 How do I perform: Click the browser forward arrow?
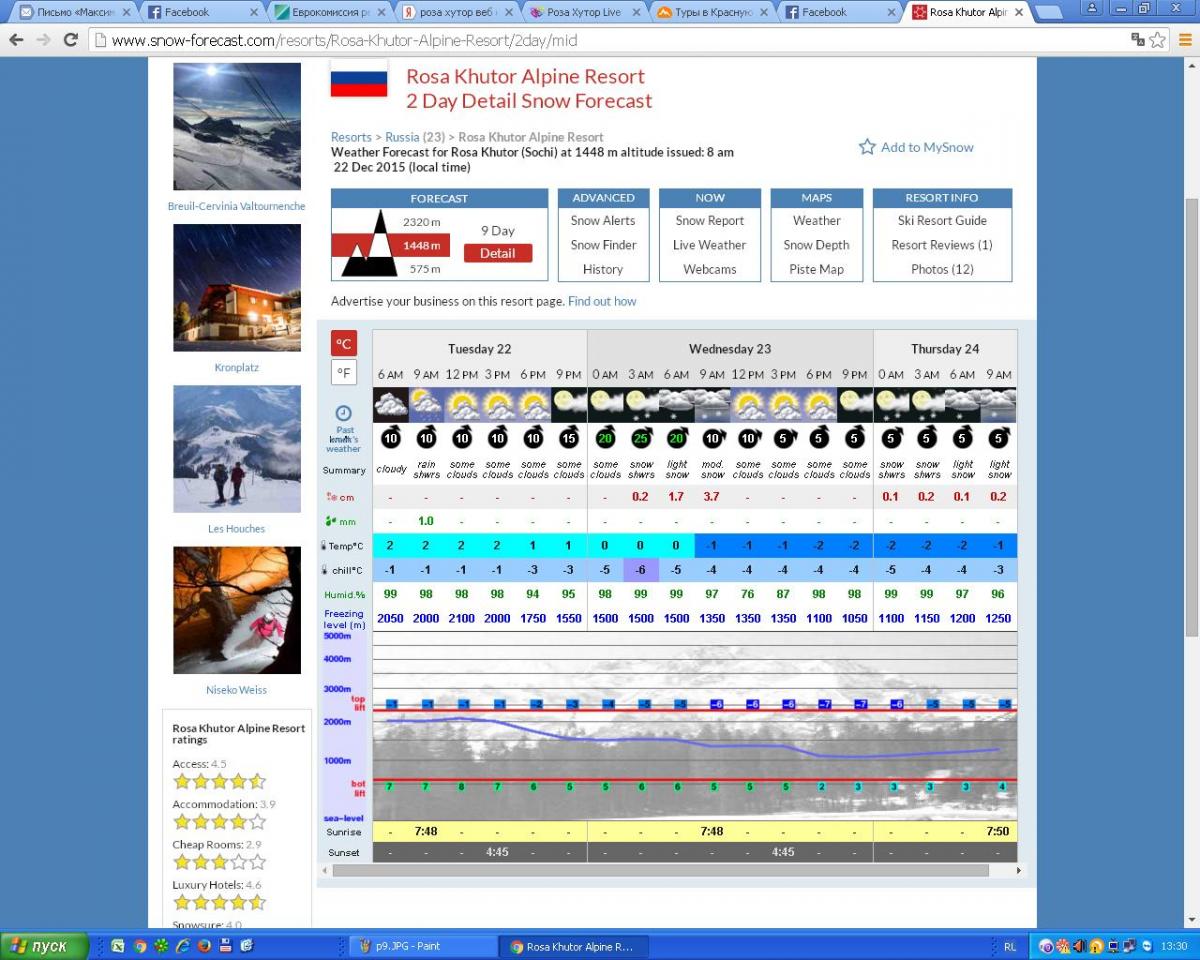tap(43, 40)
